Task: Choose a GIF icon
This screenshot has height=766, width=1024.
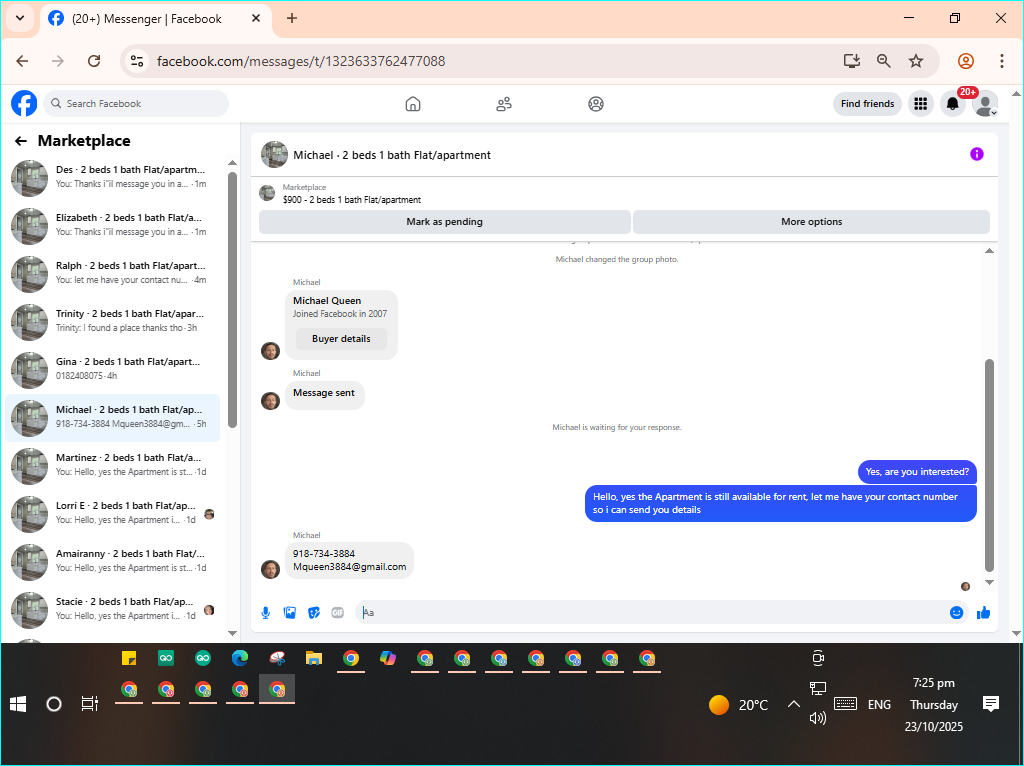Action: (338, 613)
